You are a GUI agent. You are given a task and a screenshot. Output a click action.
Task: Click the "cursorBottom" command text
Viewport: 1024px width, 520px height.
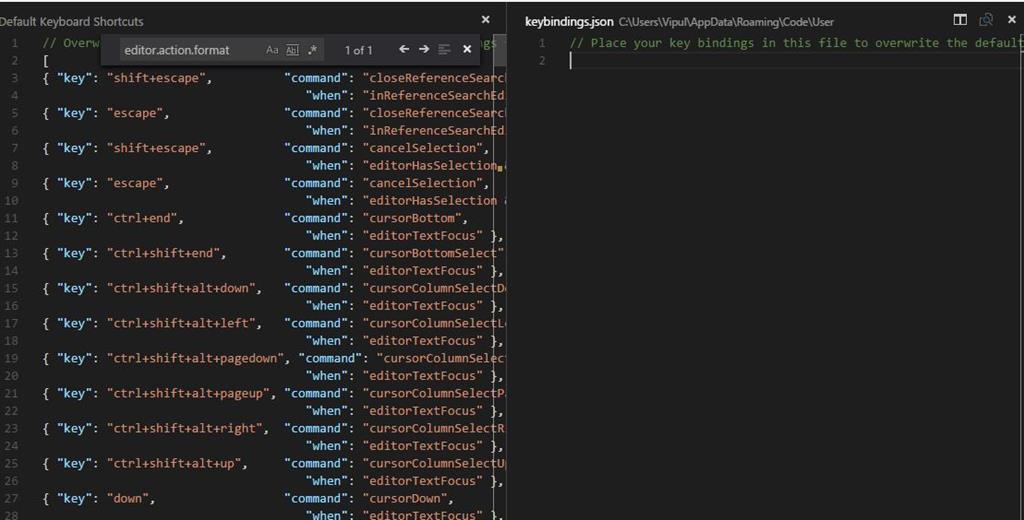[411, 218]
